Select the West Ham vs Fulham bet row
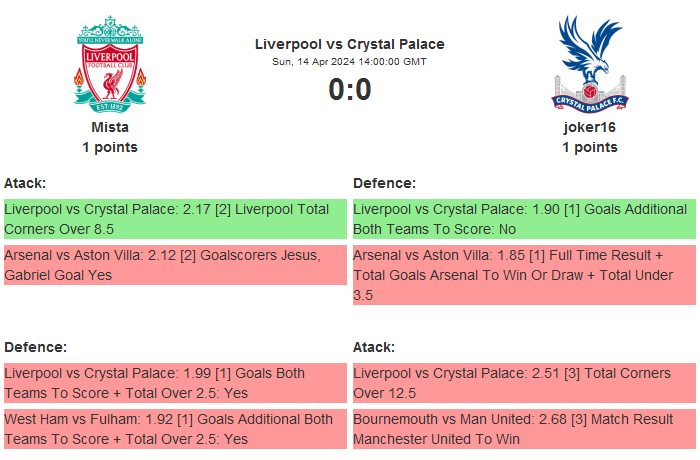Image resolution: width=700 pixels, height=460 pixels. tap(175, 429)
